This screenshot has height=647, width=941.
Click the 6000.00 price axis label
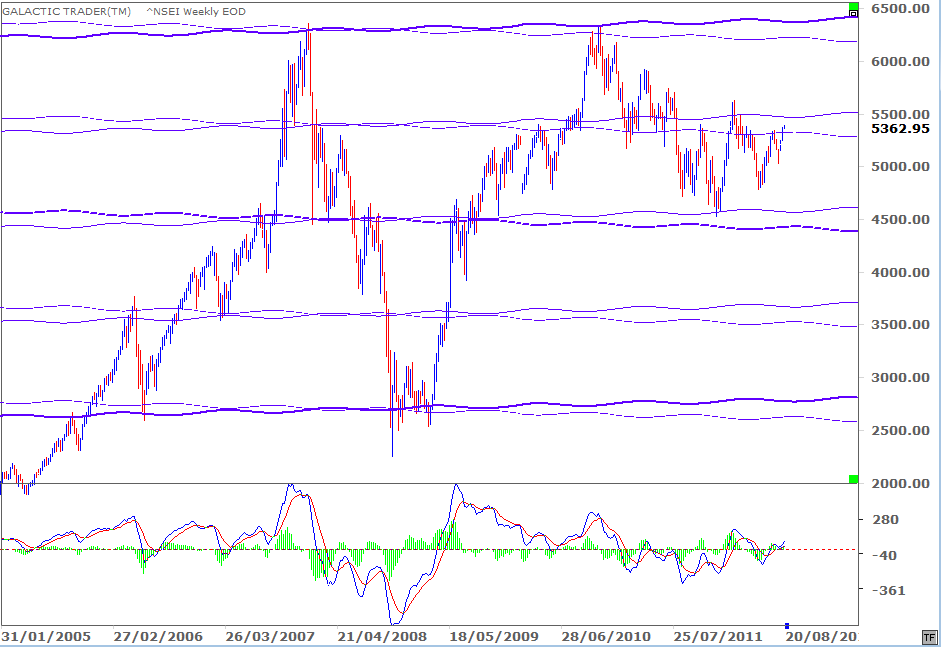click(900, 61)
